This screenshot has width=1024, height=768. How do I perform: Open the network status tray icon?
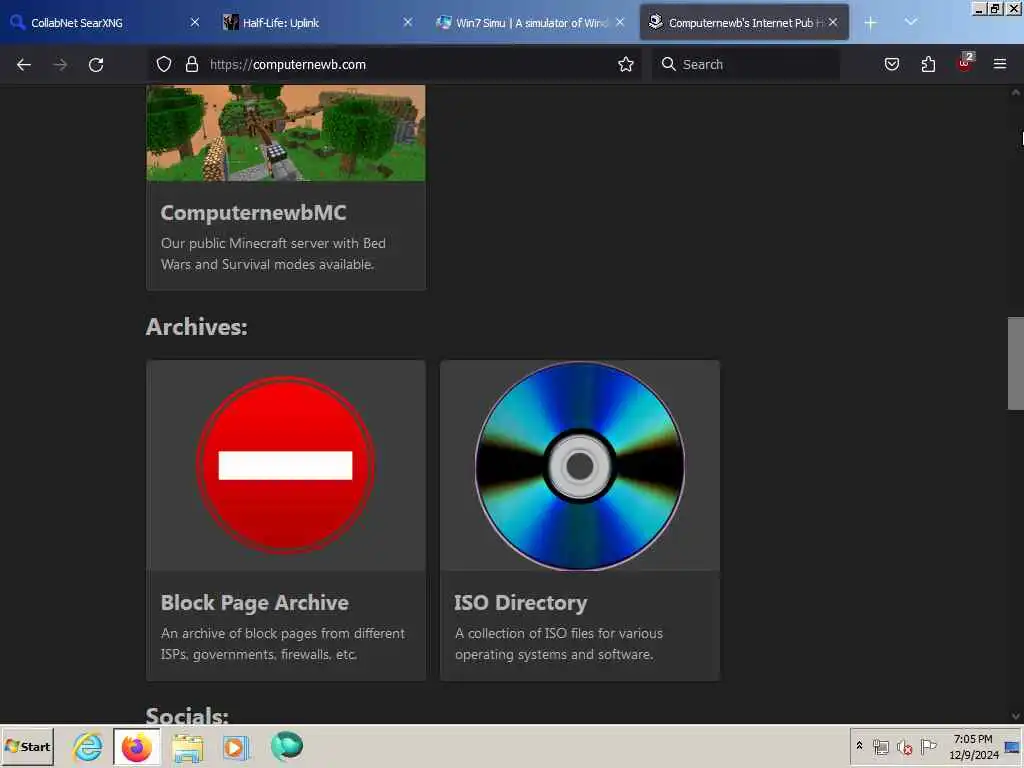(x=880, y=746)
